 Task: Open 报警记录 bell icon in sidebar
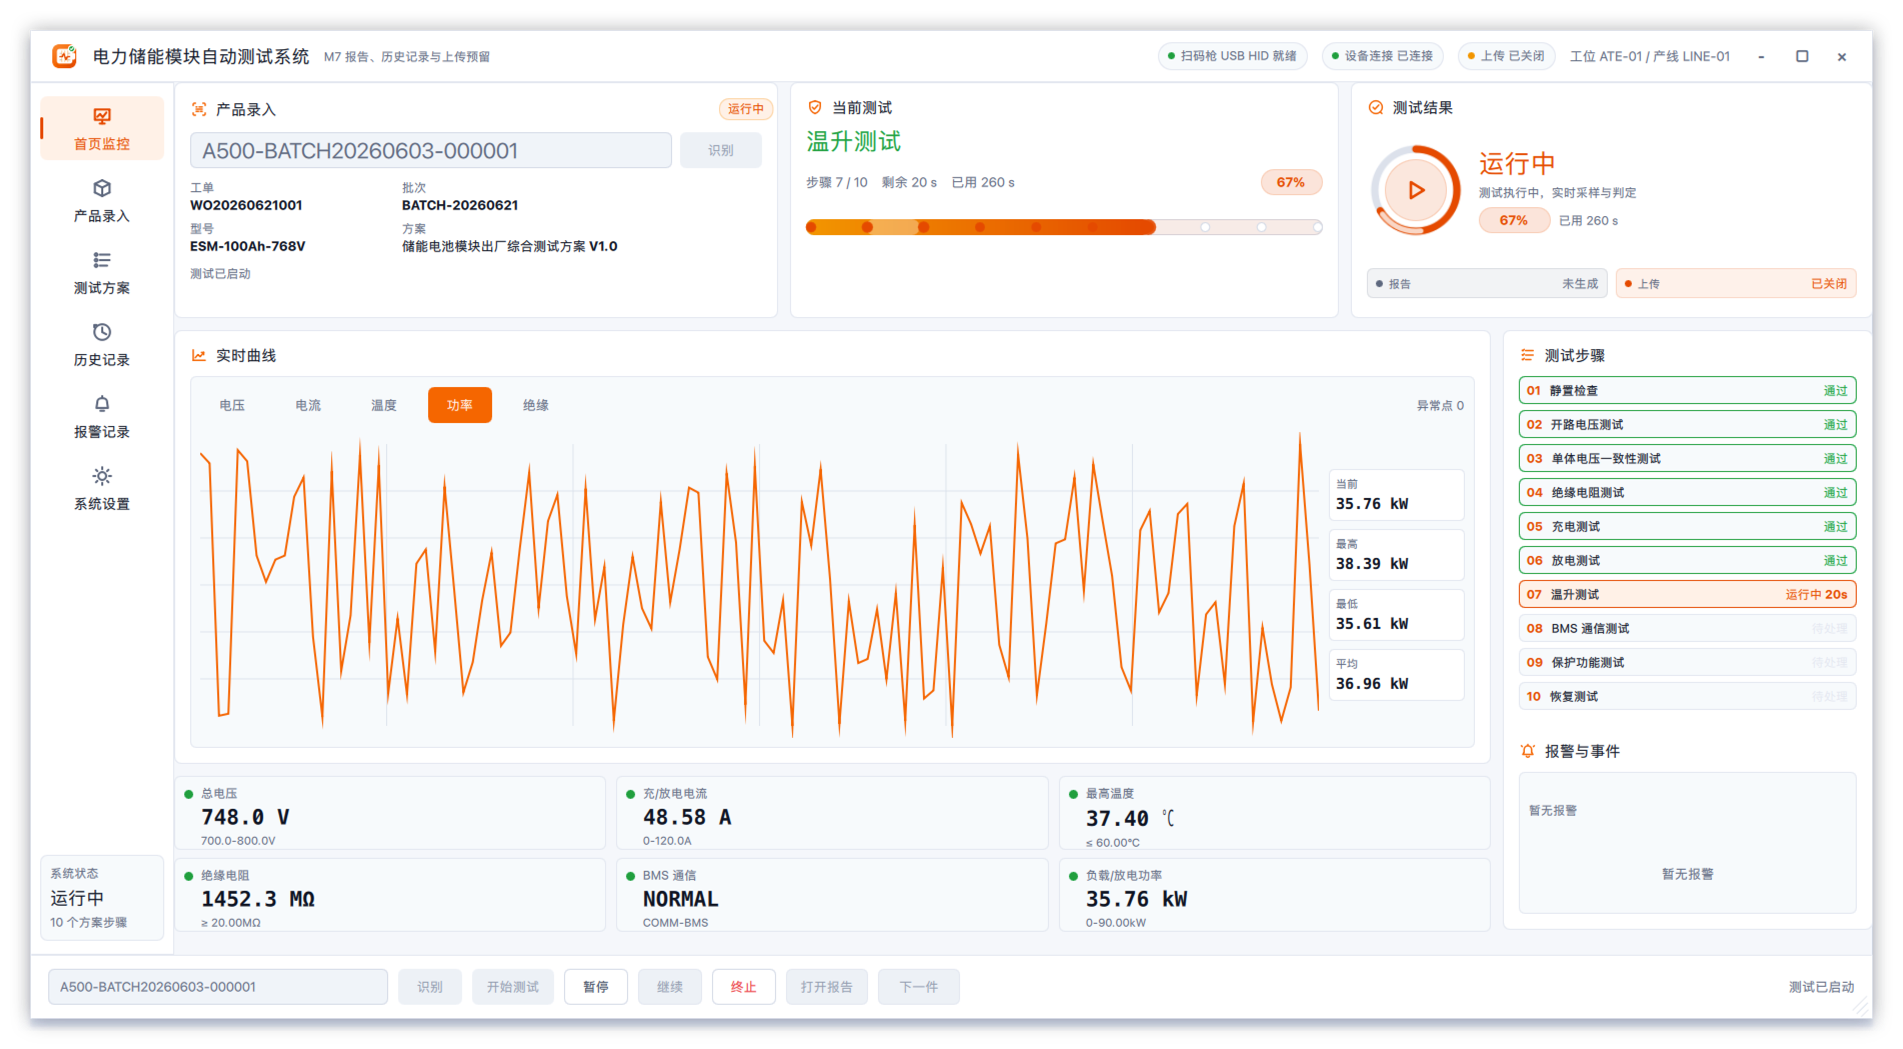click(x=102, y=404)
